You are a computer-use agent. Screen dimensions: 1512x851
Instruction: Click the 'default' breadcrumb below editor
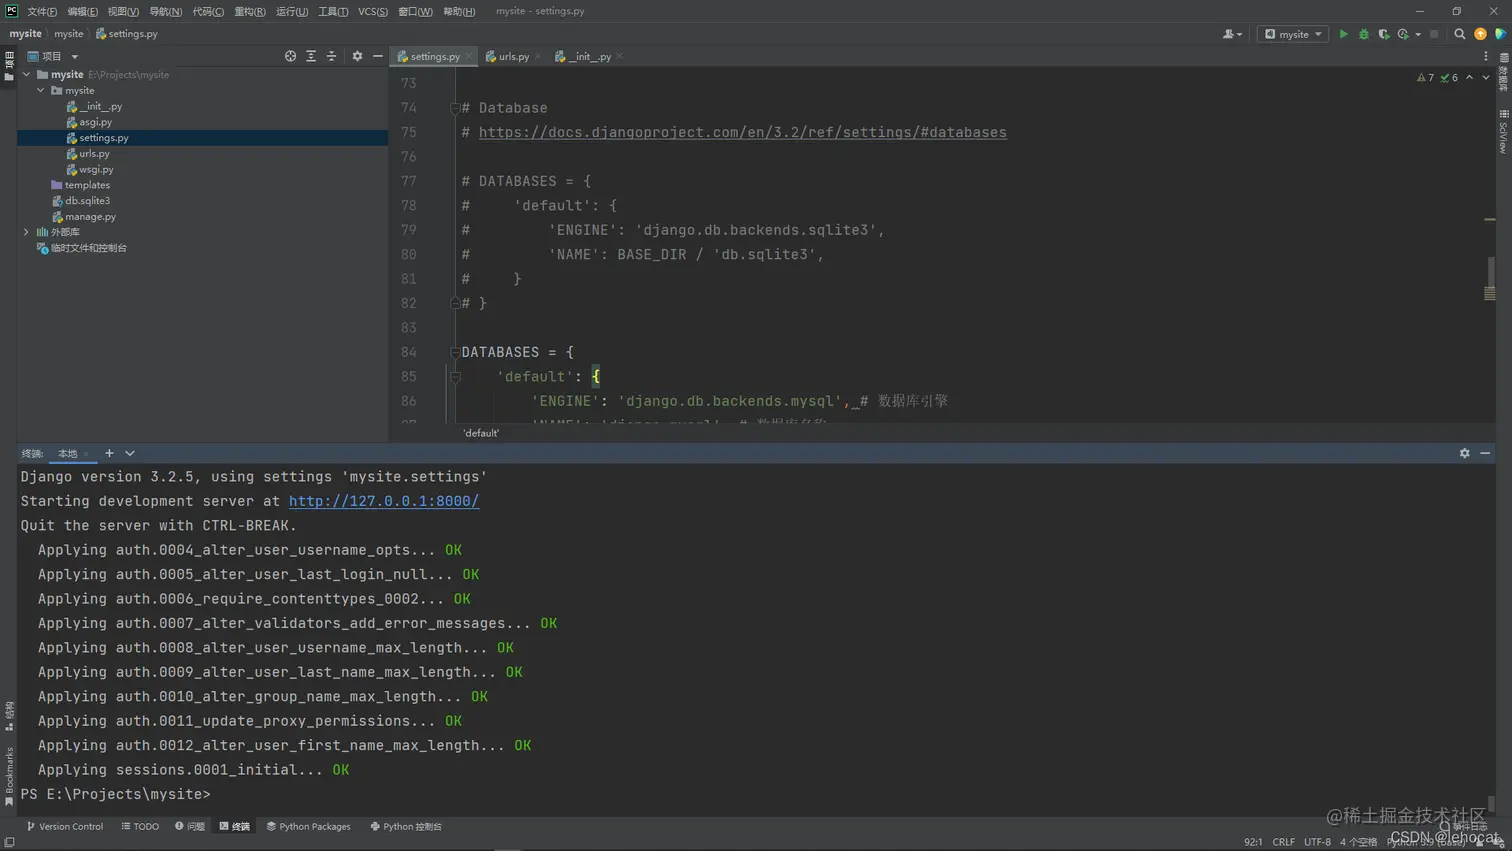point(481,433)
